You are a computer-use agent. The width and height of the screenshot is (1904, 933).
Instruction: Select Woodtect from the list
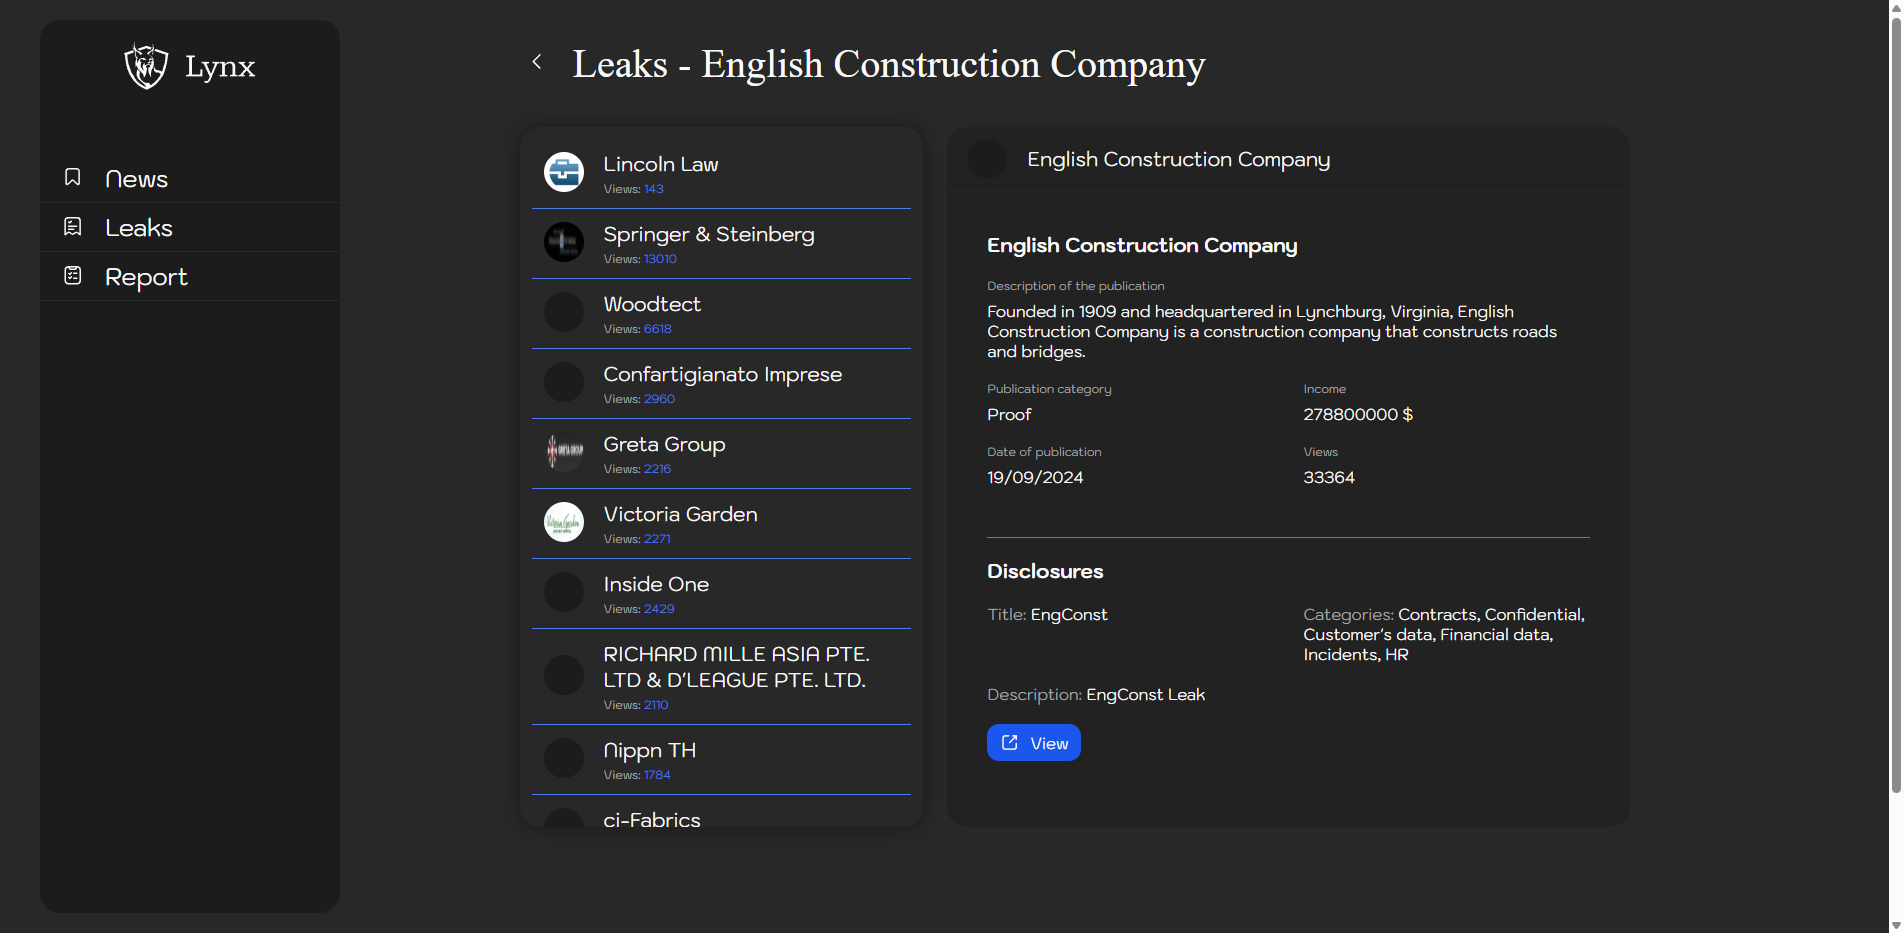click(652, 305)
